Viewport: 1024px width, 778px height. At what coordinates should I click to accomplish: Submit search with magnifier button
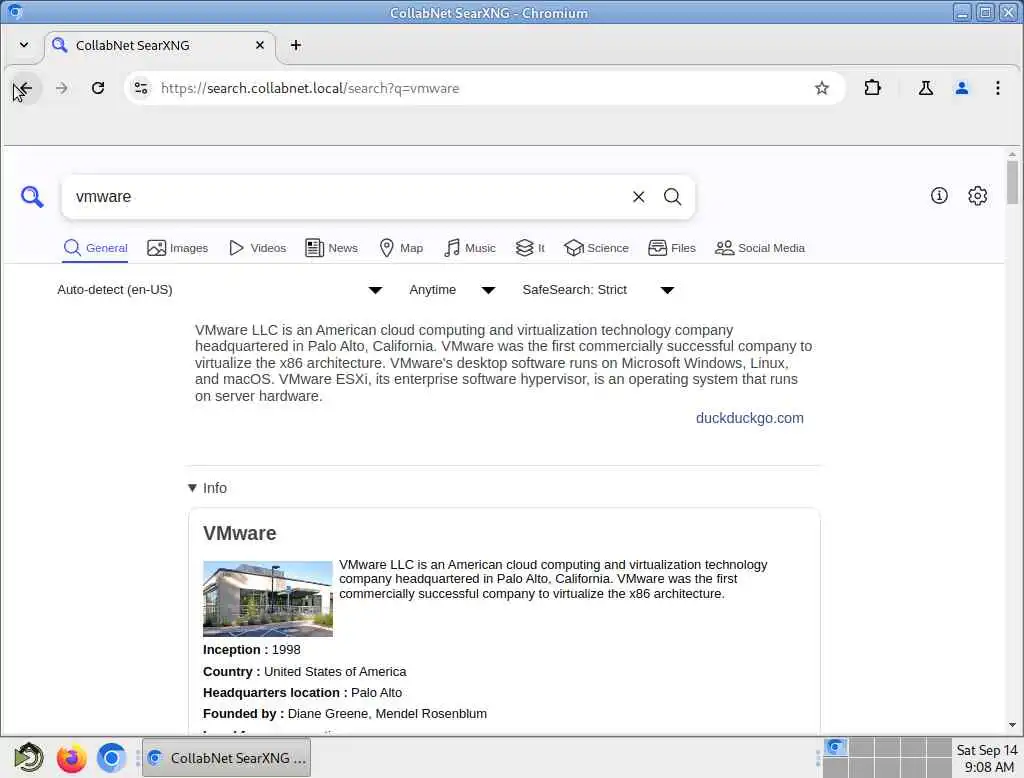pos(673,197)
